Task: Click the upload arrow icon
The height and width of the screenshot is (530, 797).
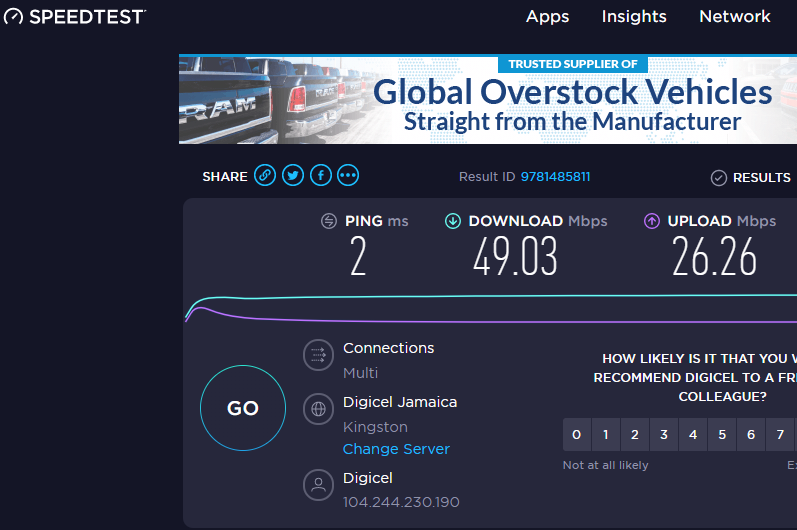Action: (x=652, y=221)
